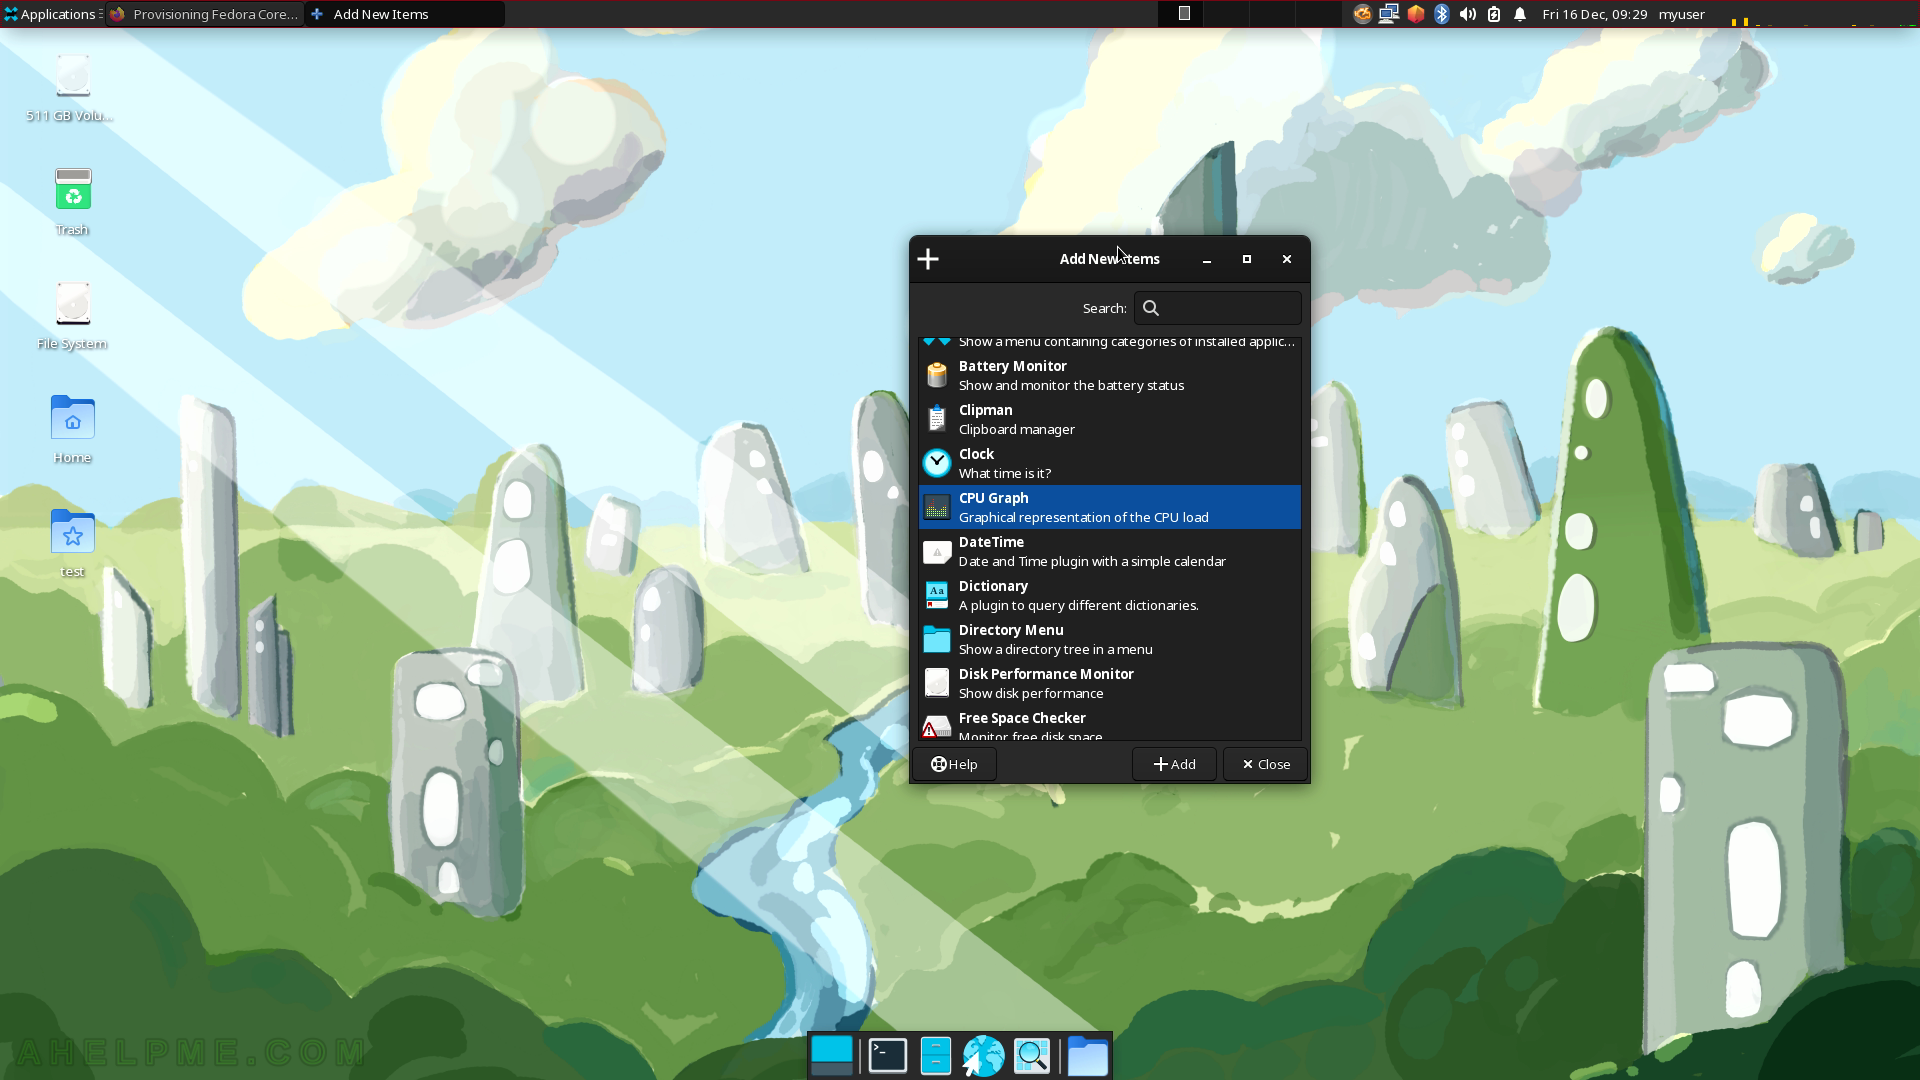Click the Disk Performance Monitor icon
Image resolution: width=1920 pixels, height=1080 pixels.
pyautogui.click(x=937, y=683)
